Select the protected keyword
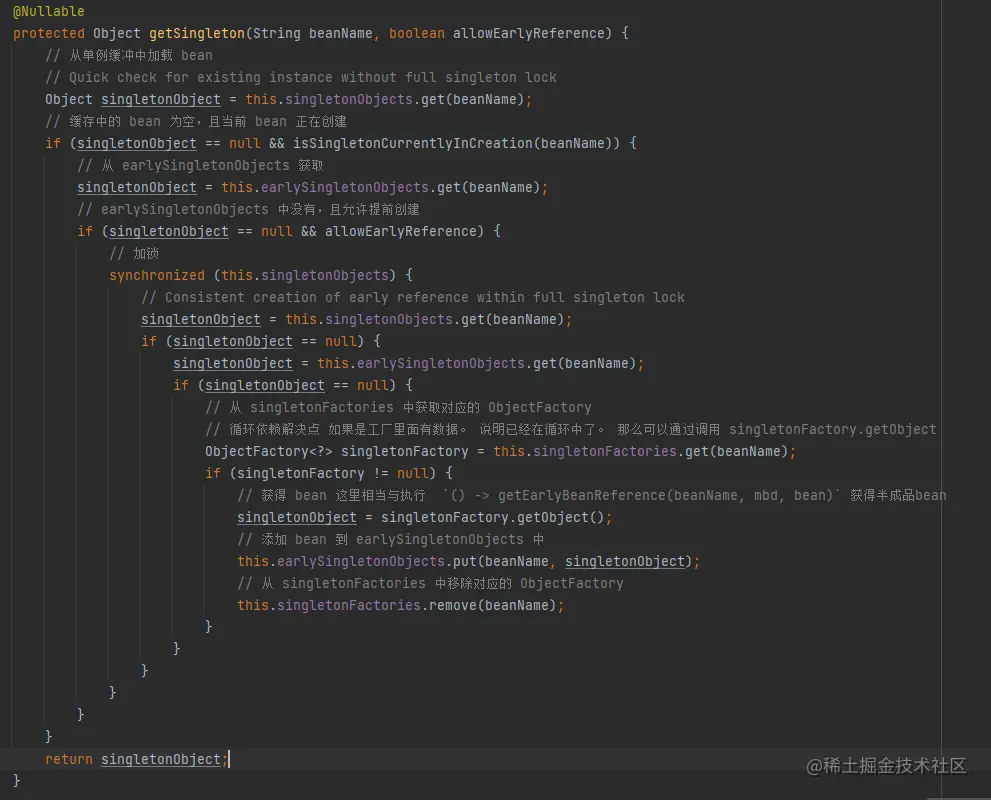 pyautogui.click(x=49, y=33)
